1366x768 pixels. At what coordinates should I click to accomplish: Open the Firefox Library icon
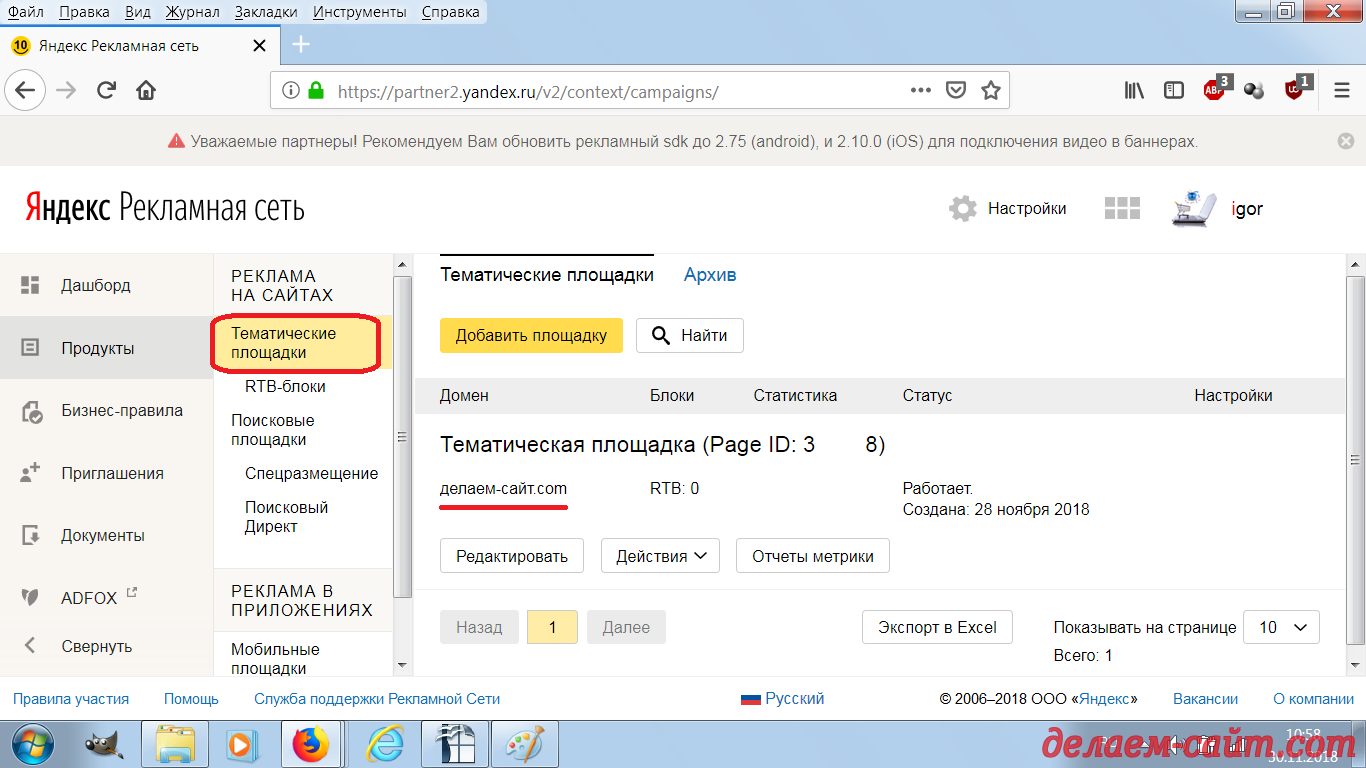(1134, 91)
